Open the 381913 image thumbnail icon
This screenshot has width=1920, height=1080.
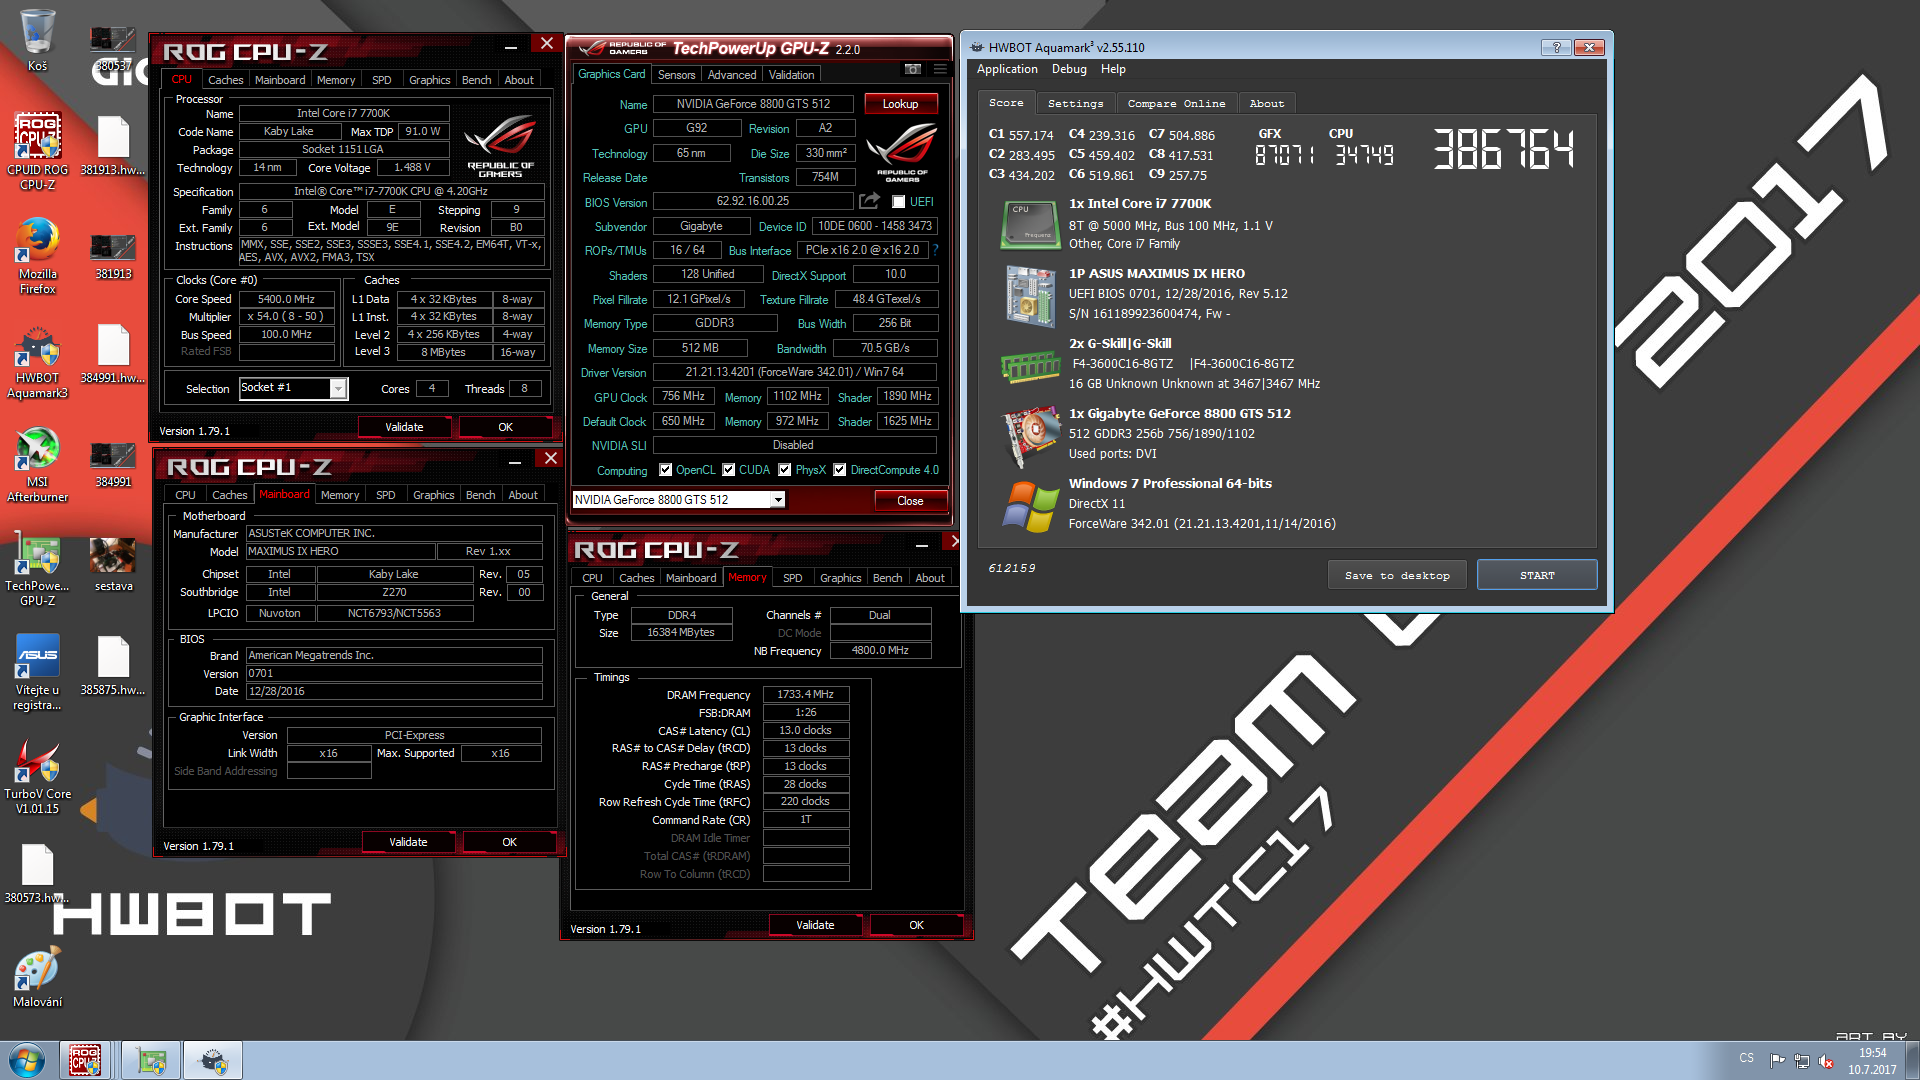(x=113, y=254)
